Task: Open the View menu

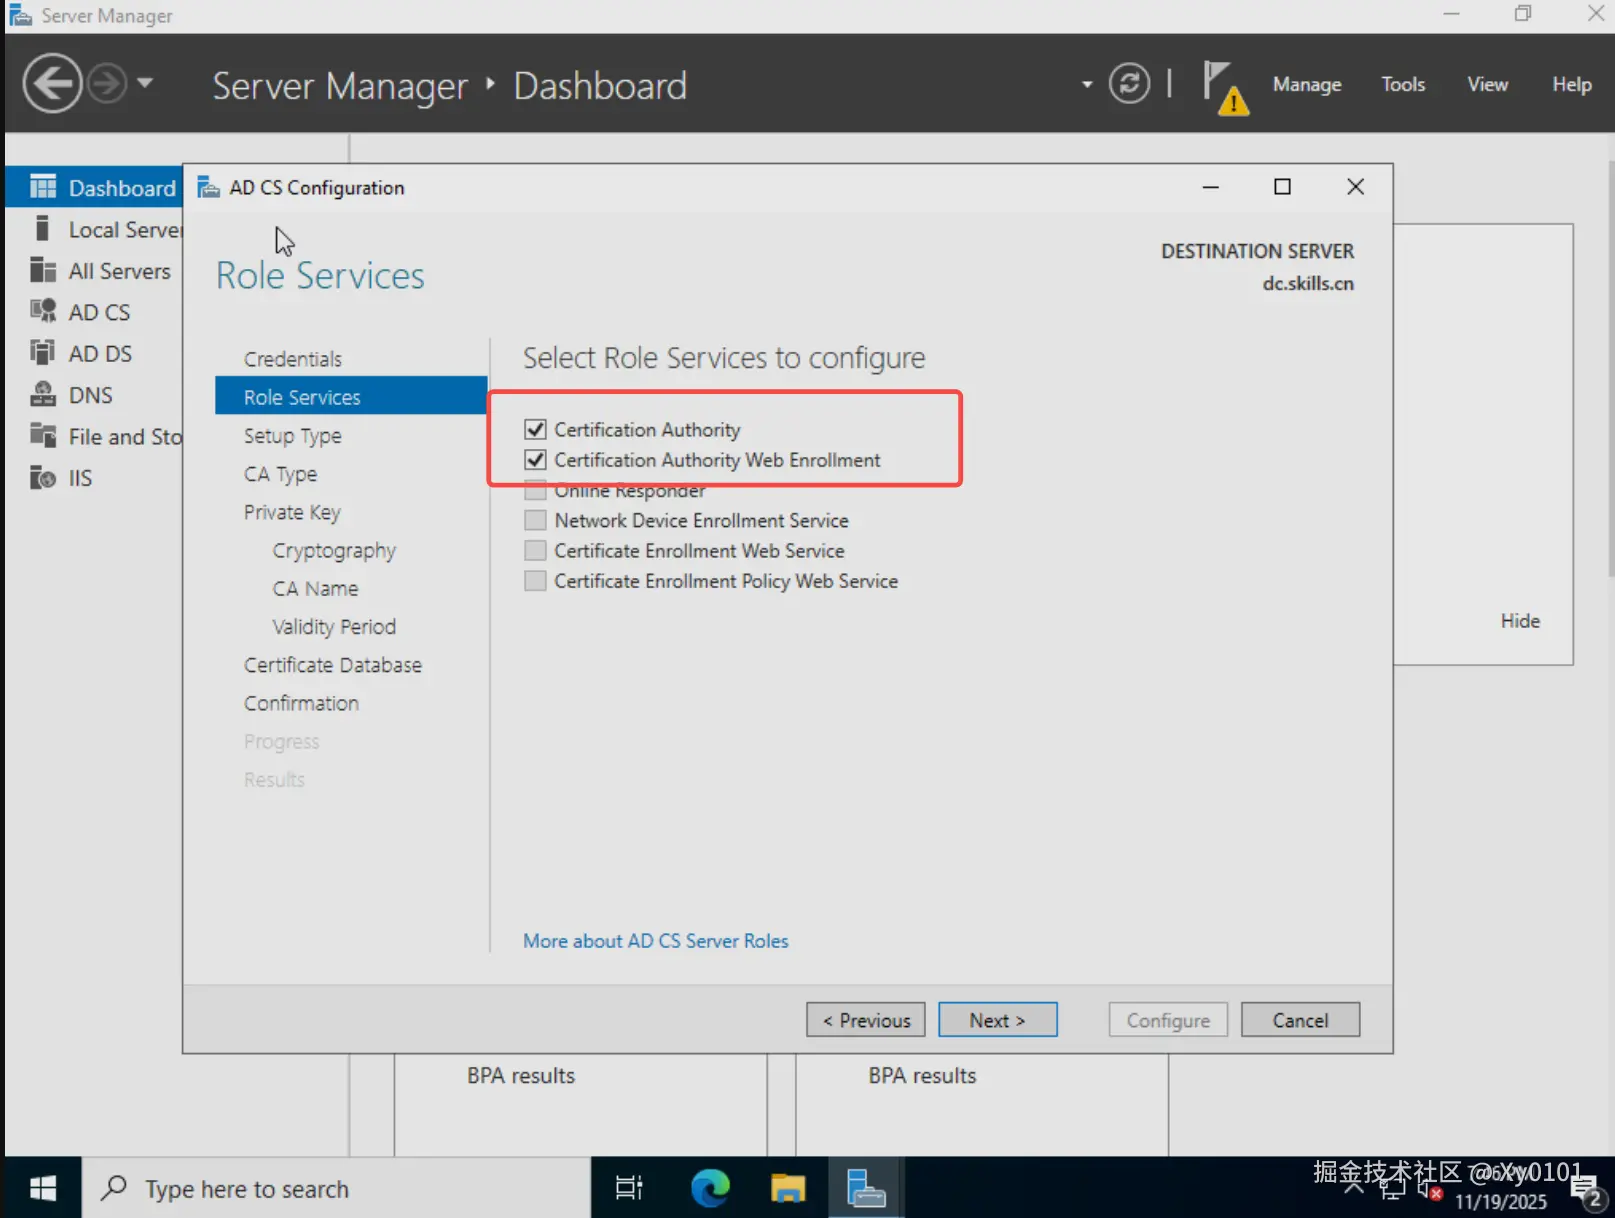Action: click(x=1487, y=85)
